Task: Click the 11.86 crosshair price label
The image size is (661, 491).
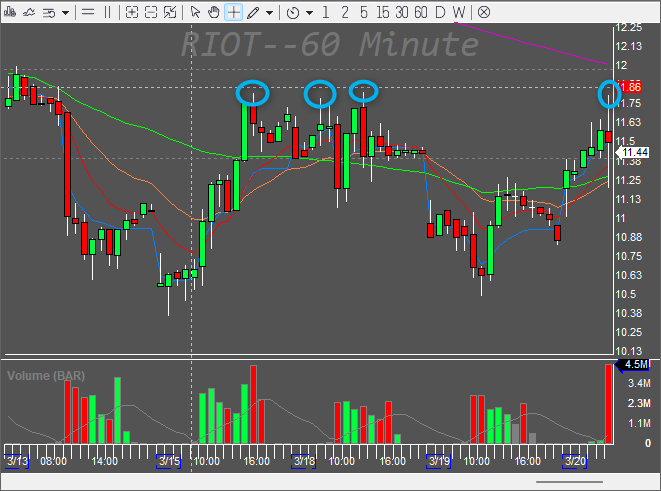Action: 629,87
